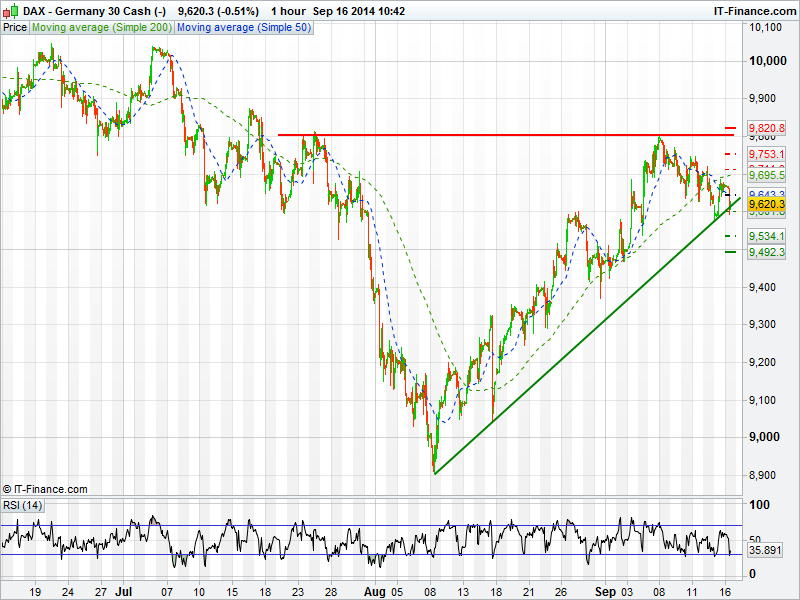Select the green rising trendline

click(587, 336)
